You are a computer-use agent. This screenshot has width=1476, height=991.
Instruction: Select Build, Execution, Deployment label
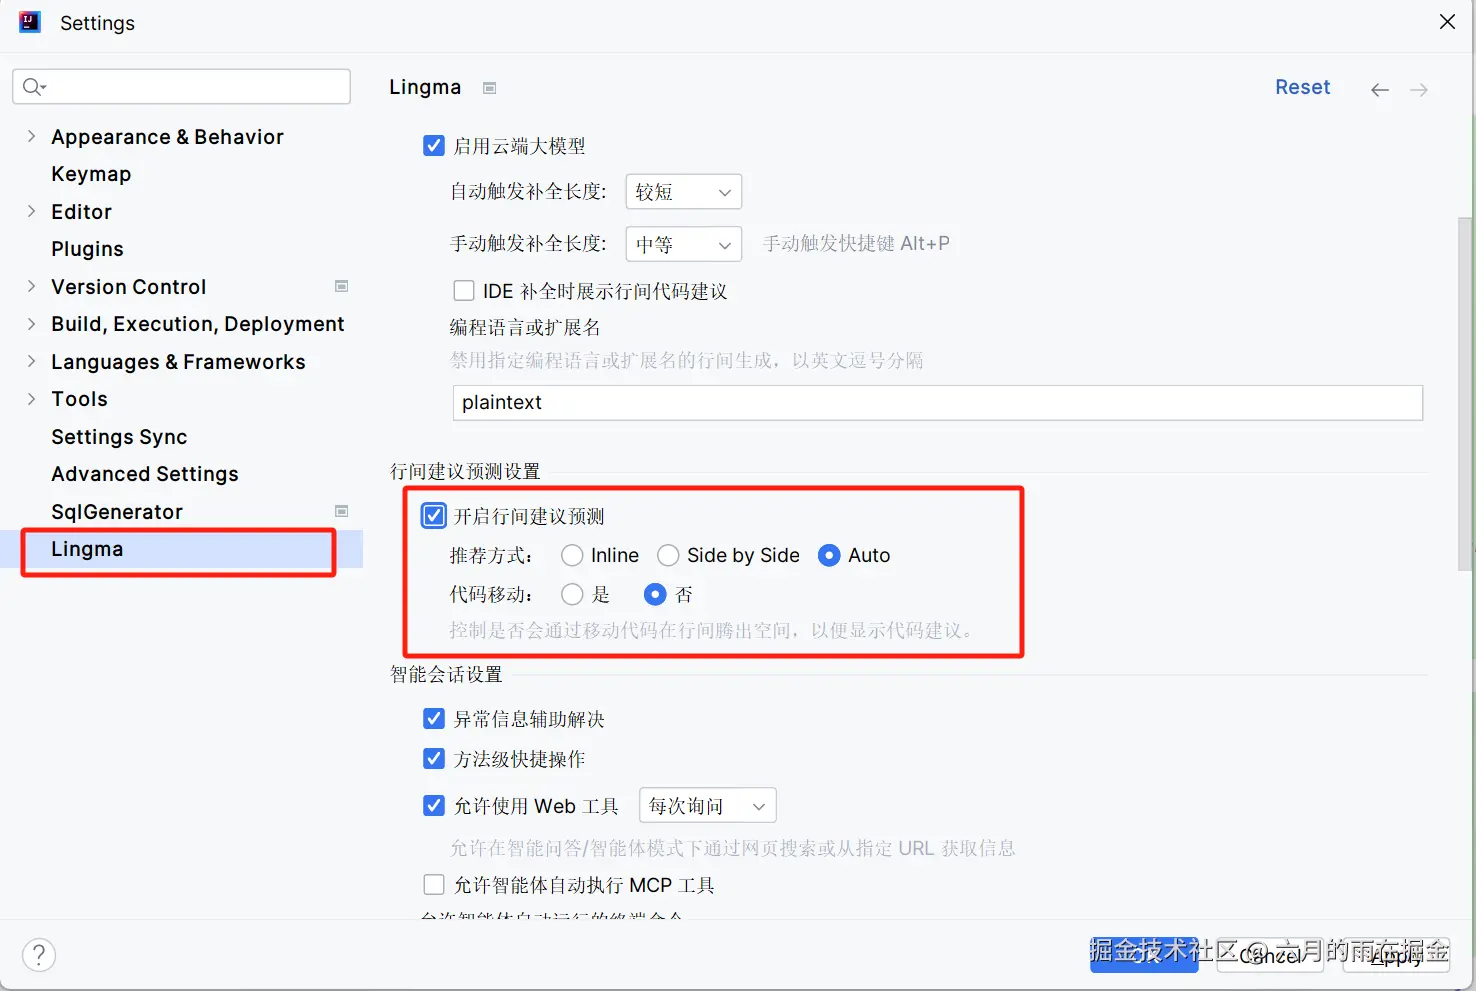tap(197, 324)
